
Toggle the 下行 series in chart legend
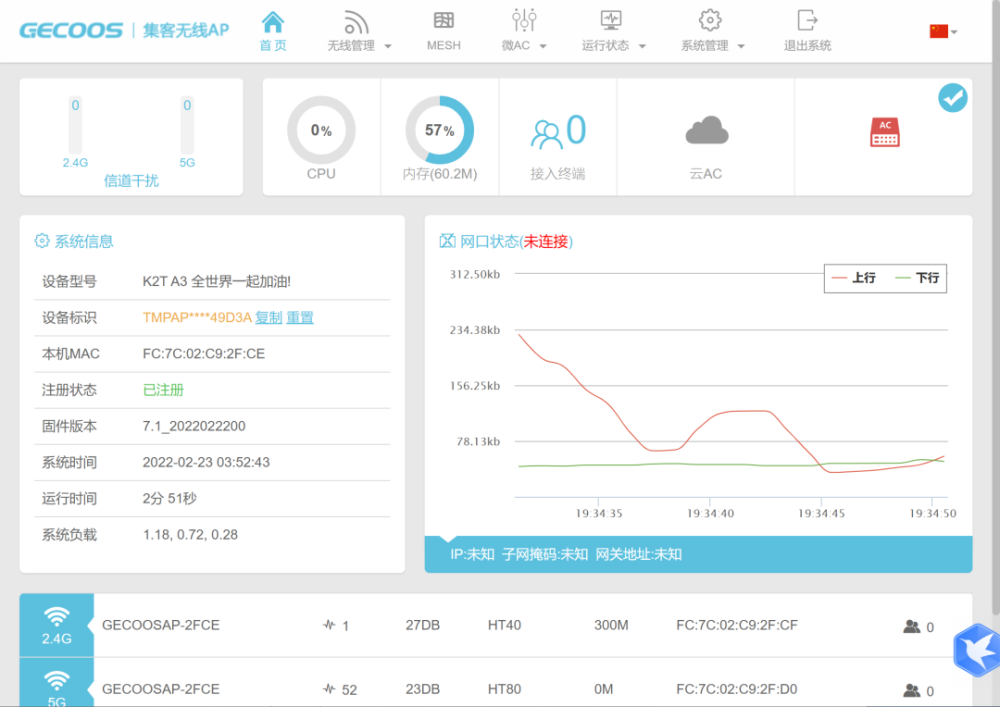click(915, 278)
